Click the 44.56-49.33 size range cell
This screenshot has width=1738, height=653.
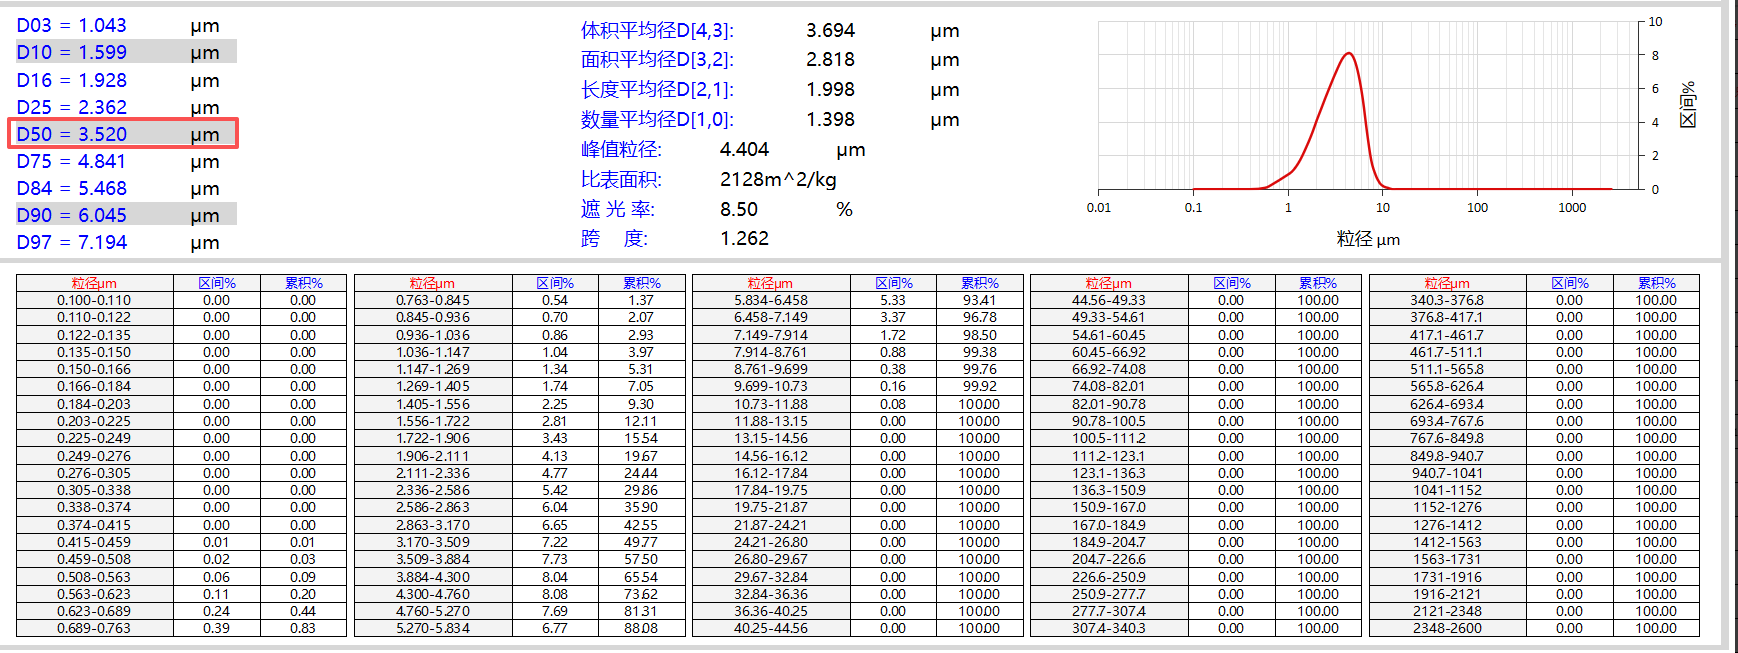pyautogui.click(x=1109, y=300)
